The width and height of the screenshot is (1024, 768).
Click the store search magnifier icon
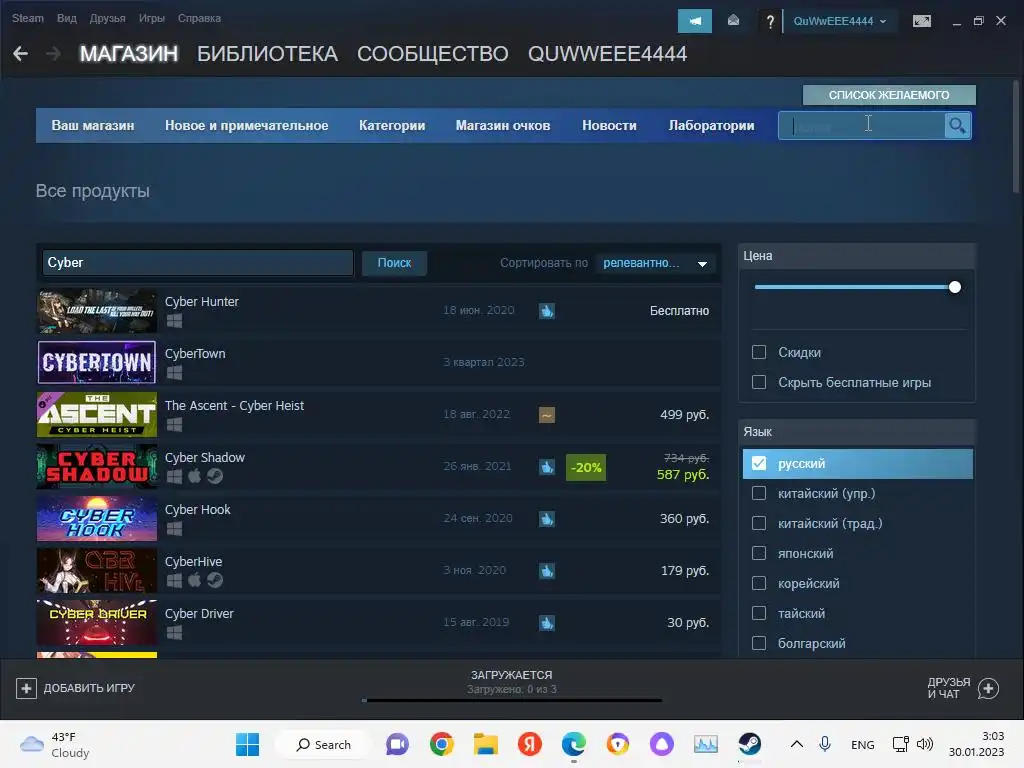click(x=957, y=125)
